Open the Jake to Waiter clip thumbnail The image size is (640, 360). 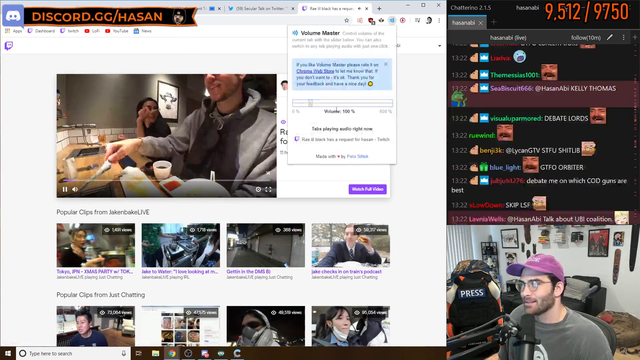click(180, 245)
